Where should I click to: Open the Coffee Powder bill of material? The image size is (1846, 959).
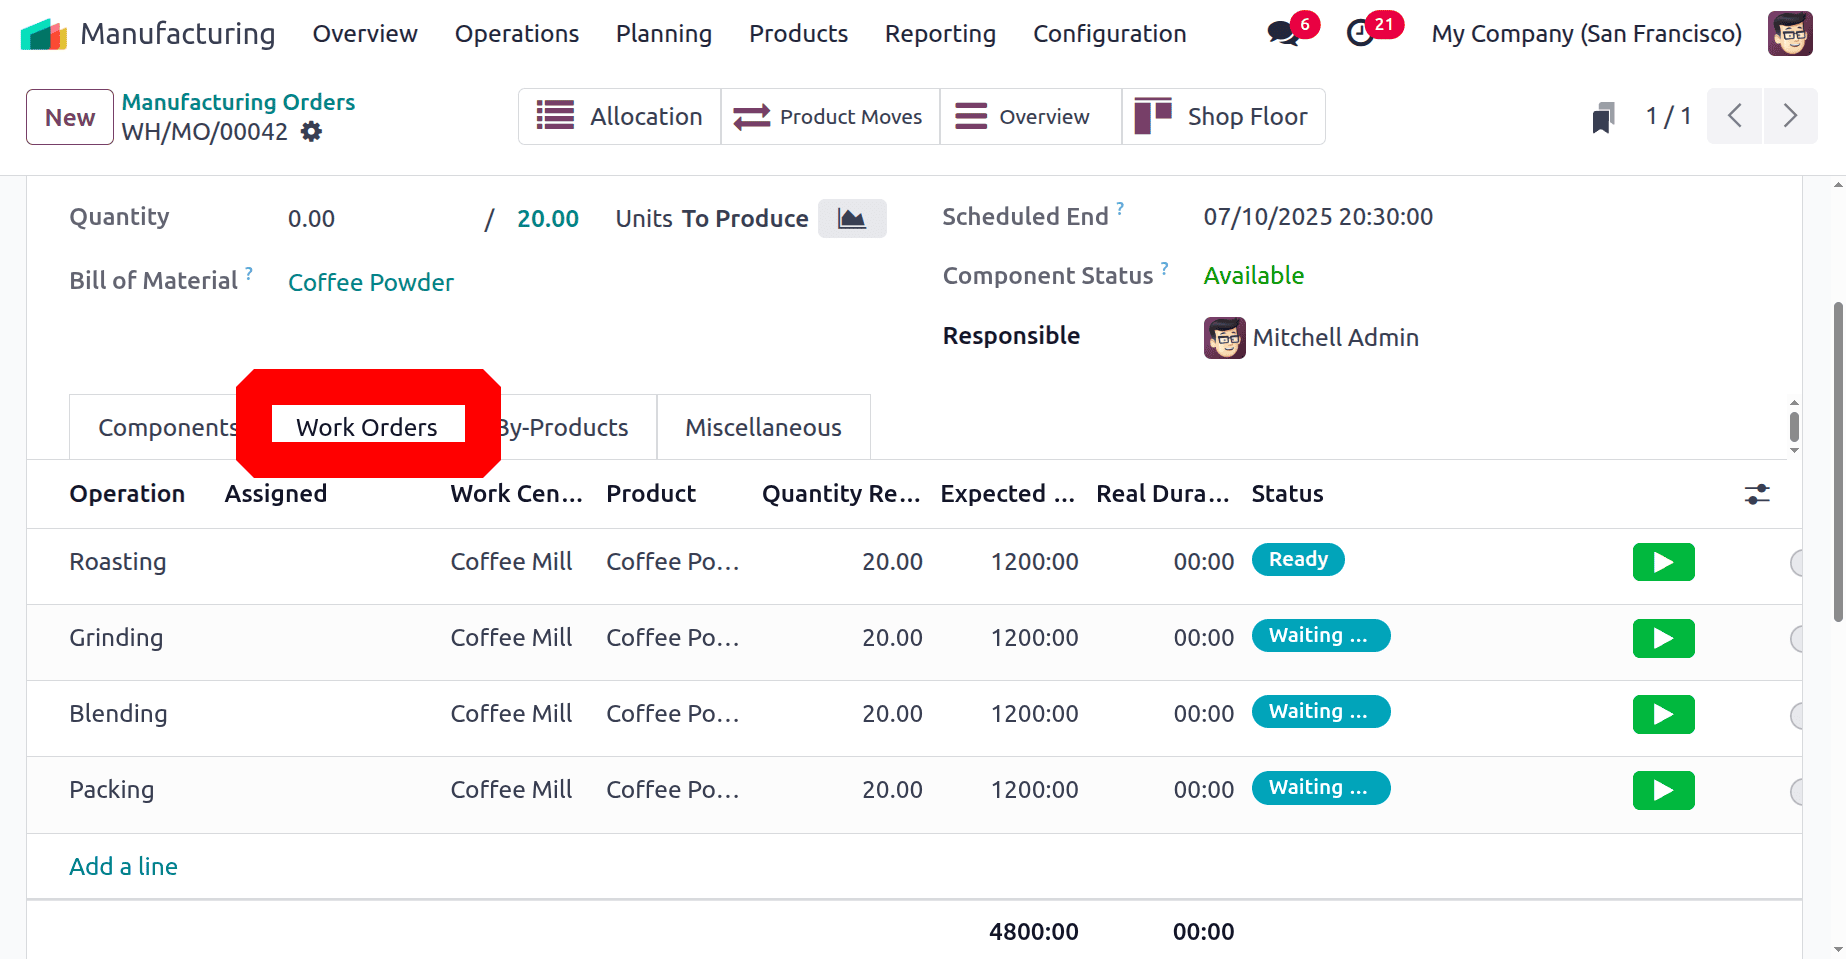pos(371,282)
